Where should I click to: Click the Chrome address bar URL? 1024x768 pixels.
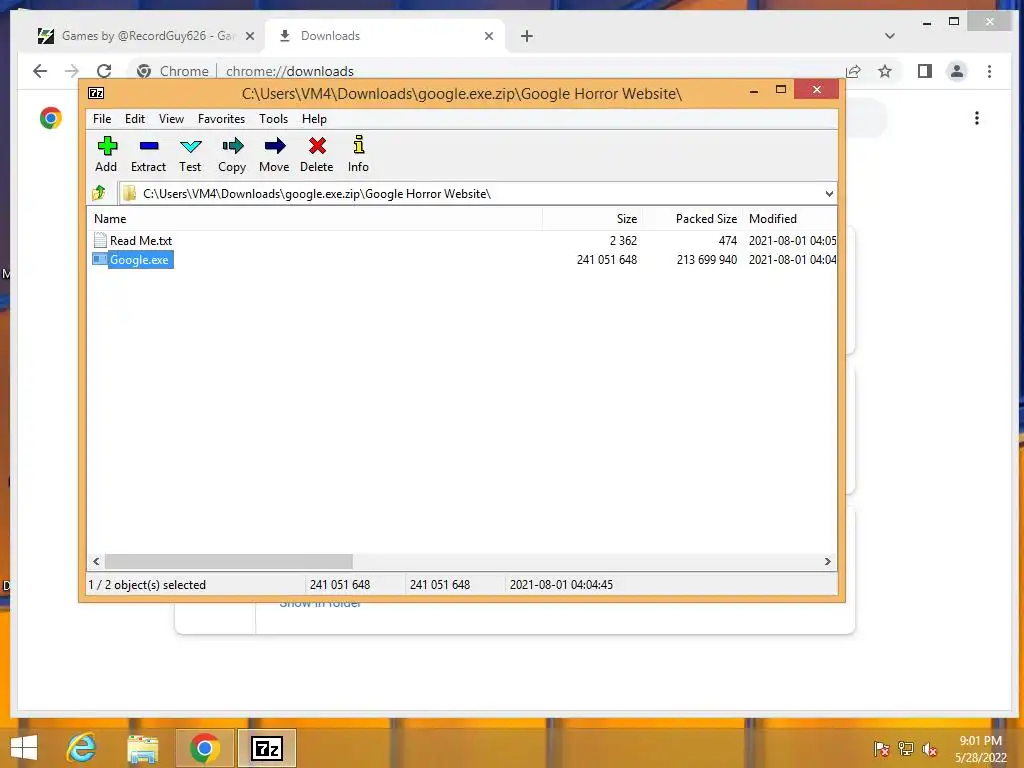pyautogui.click(x=290, y=71)
